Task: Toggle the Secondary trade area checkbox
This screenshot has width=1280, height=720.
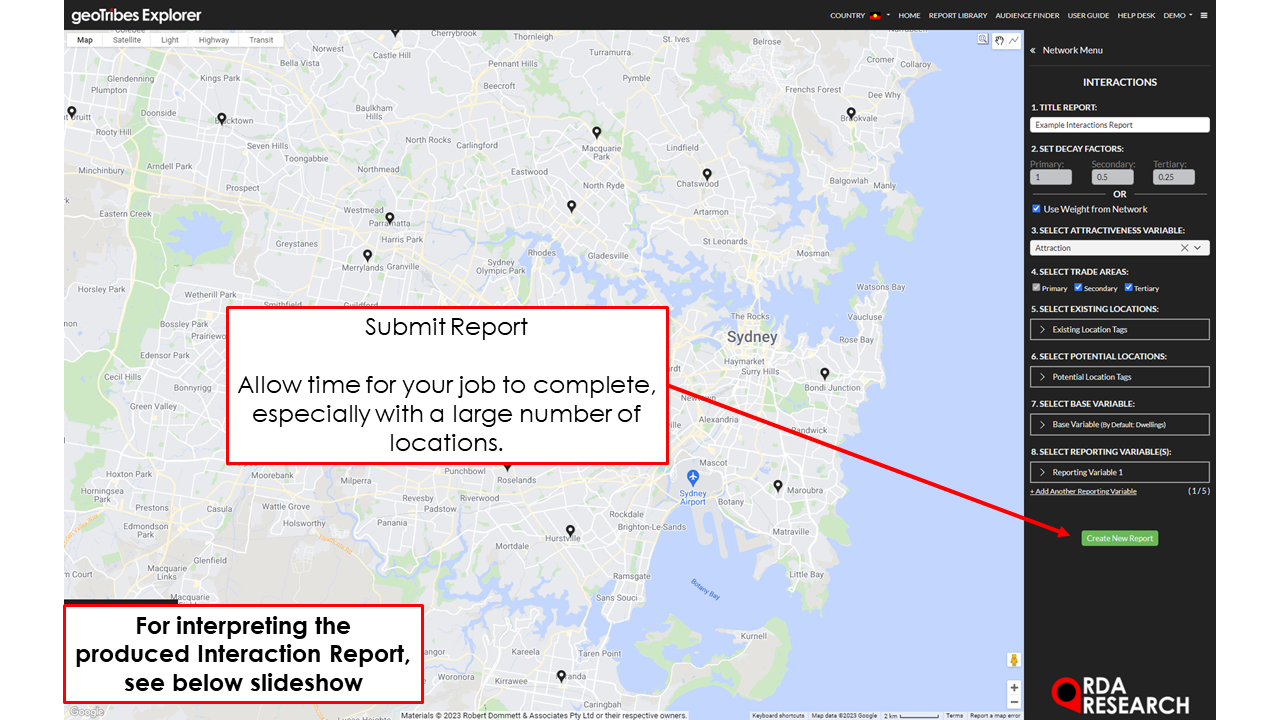Action: (1078, 288)
